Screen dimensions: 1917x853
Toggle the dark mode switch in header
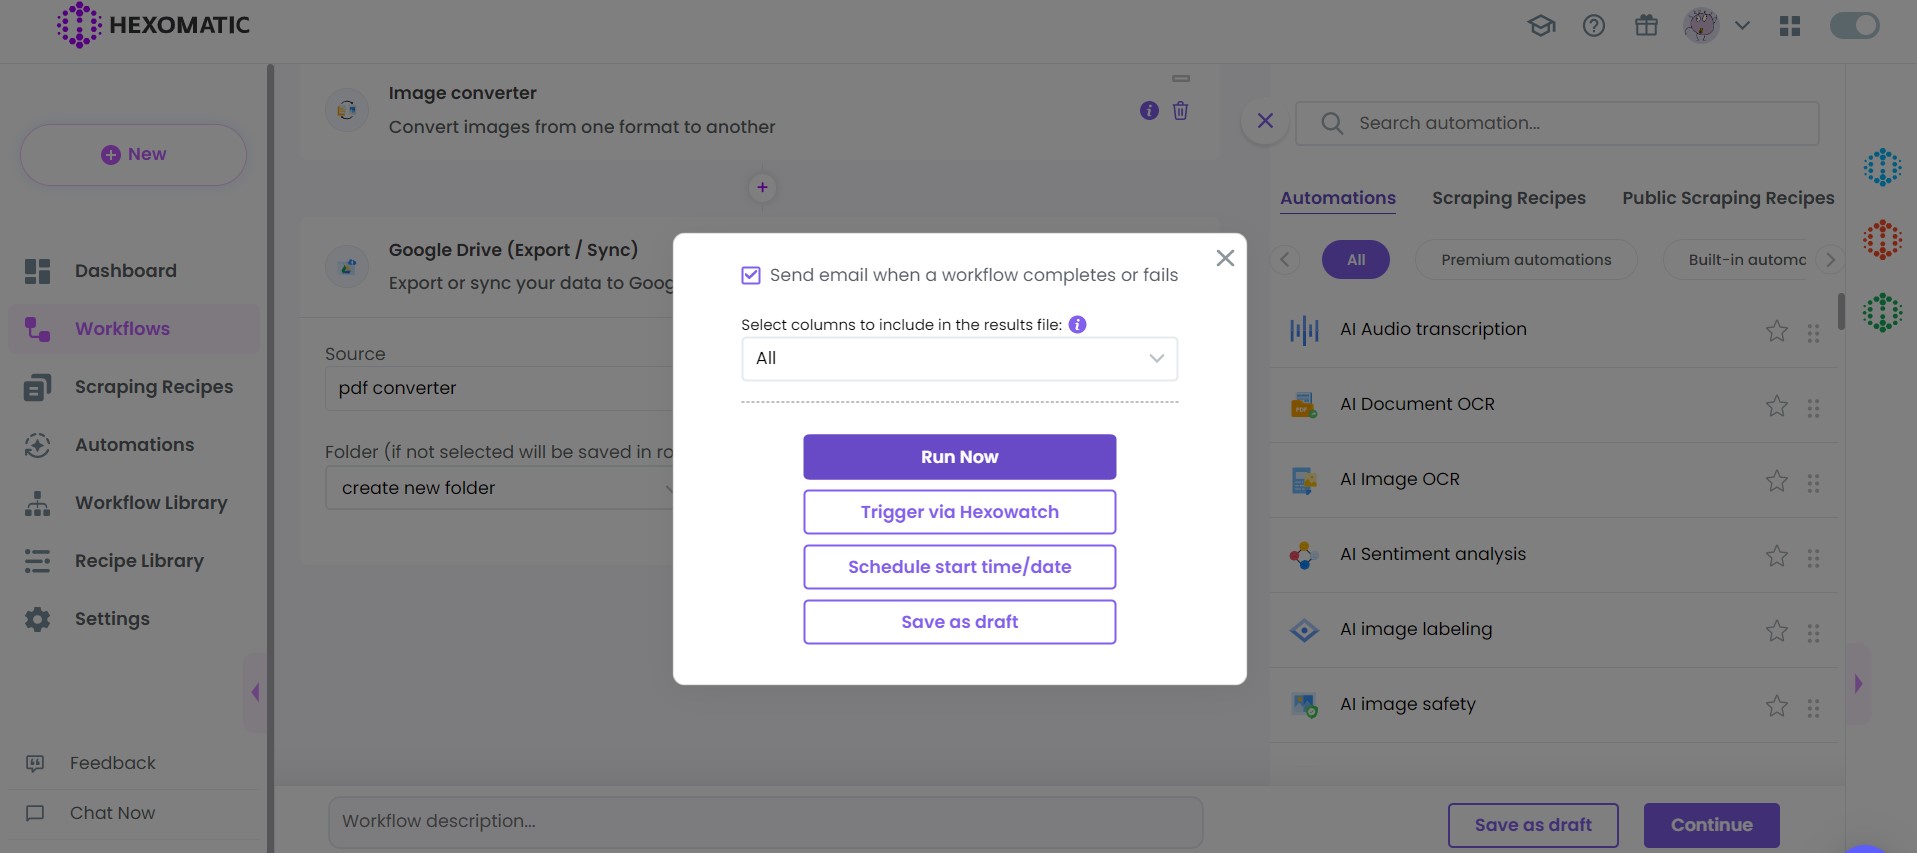pyautogui.click(x=1854, y=26)
